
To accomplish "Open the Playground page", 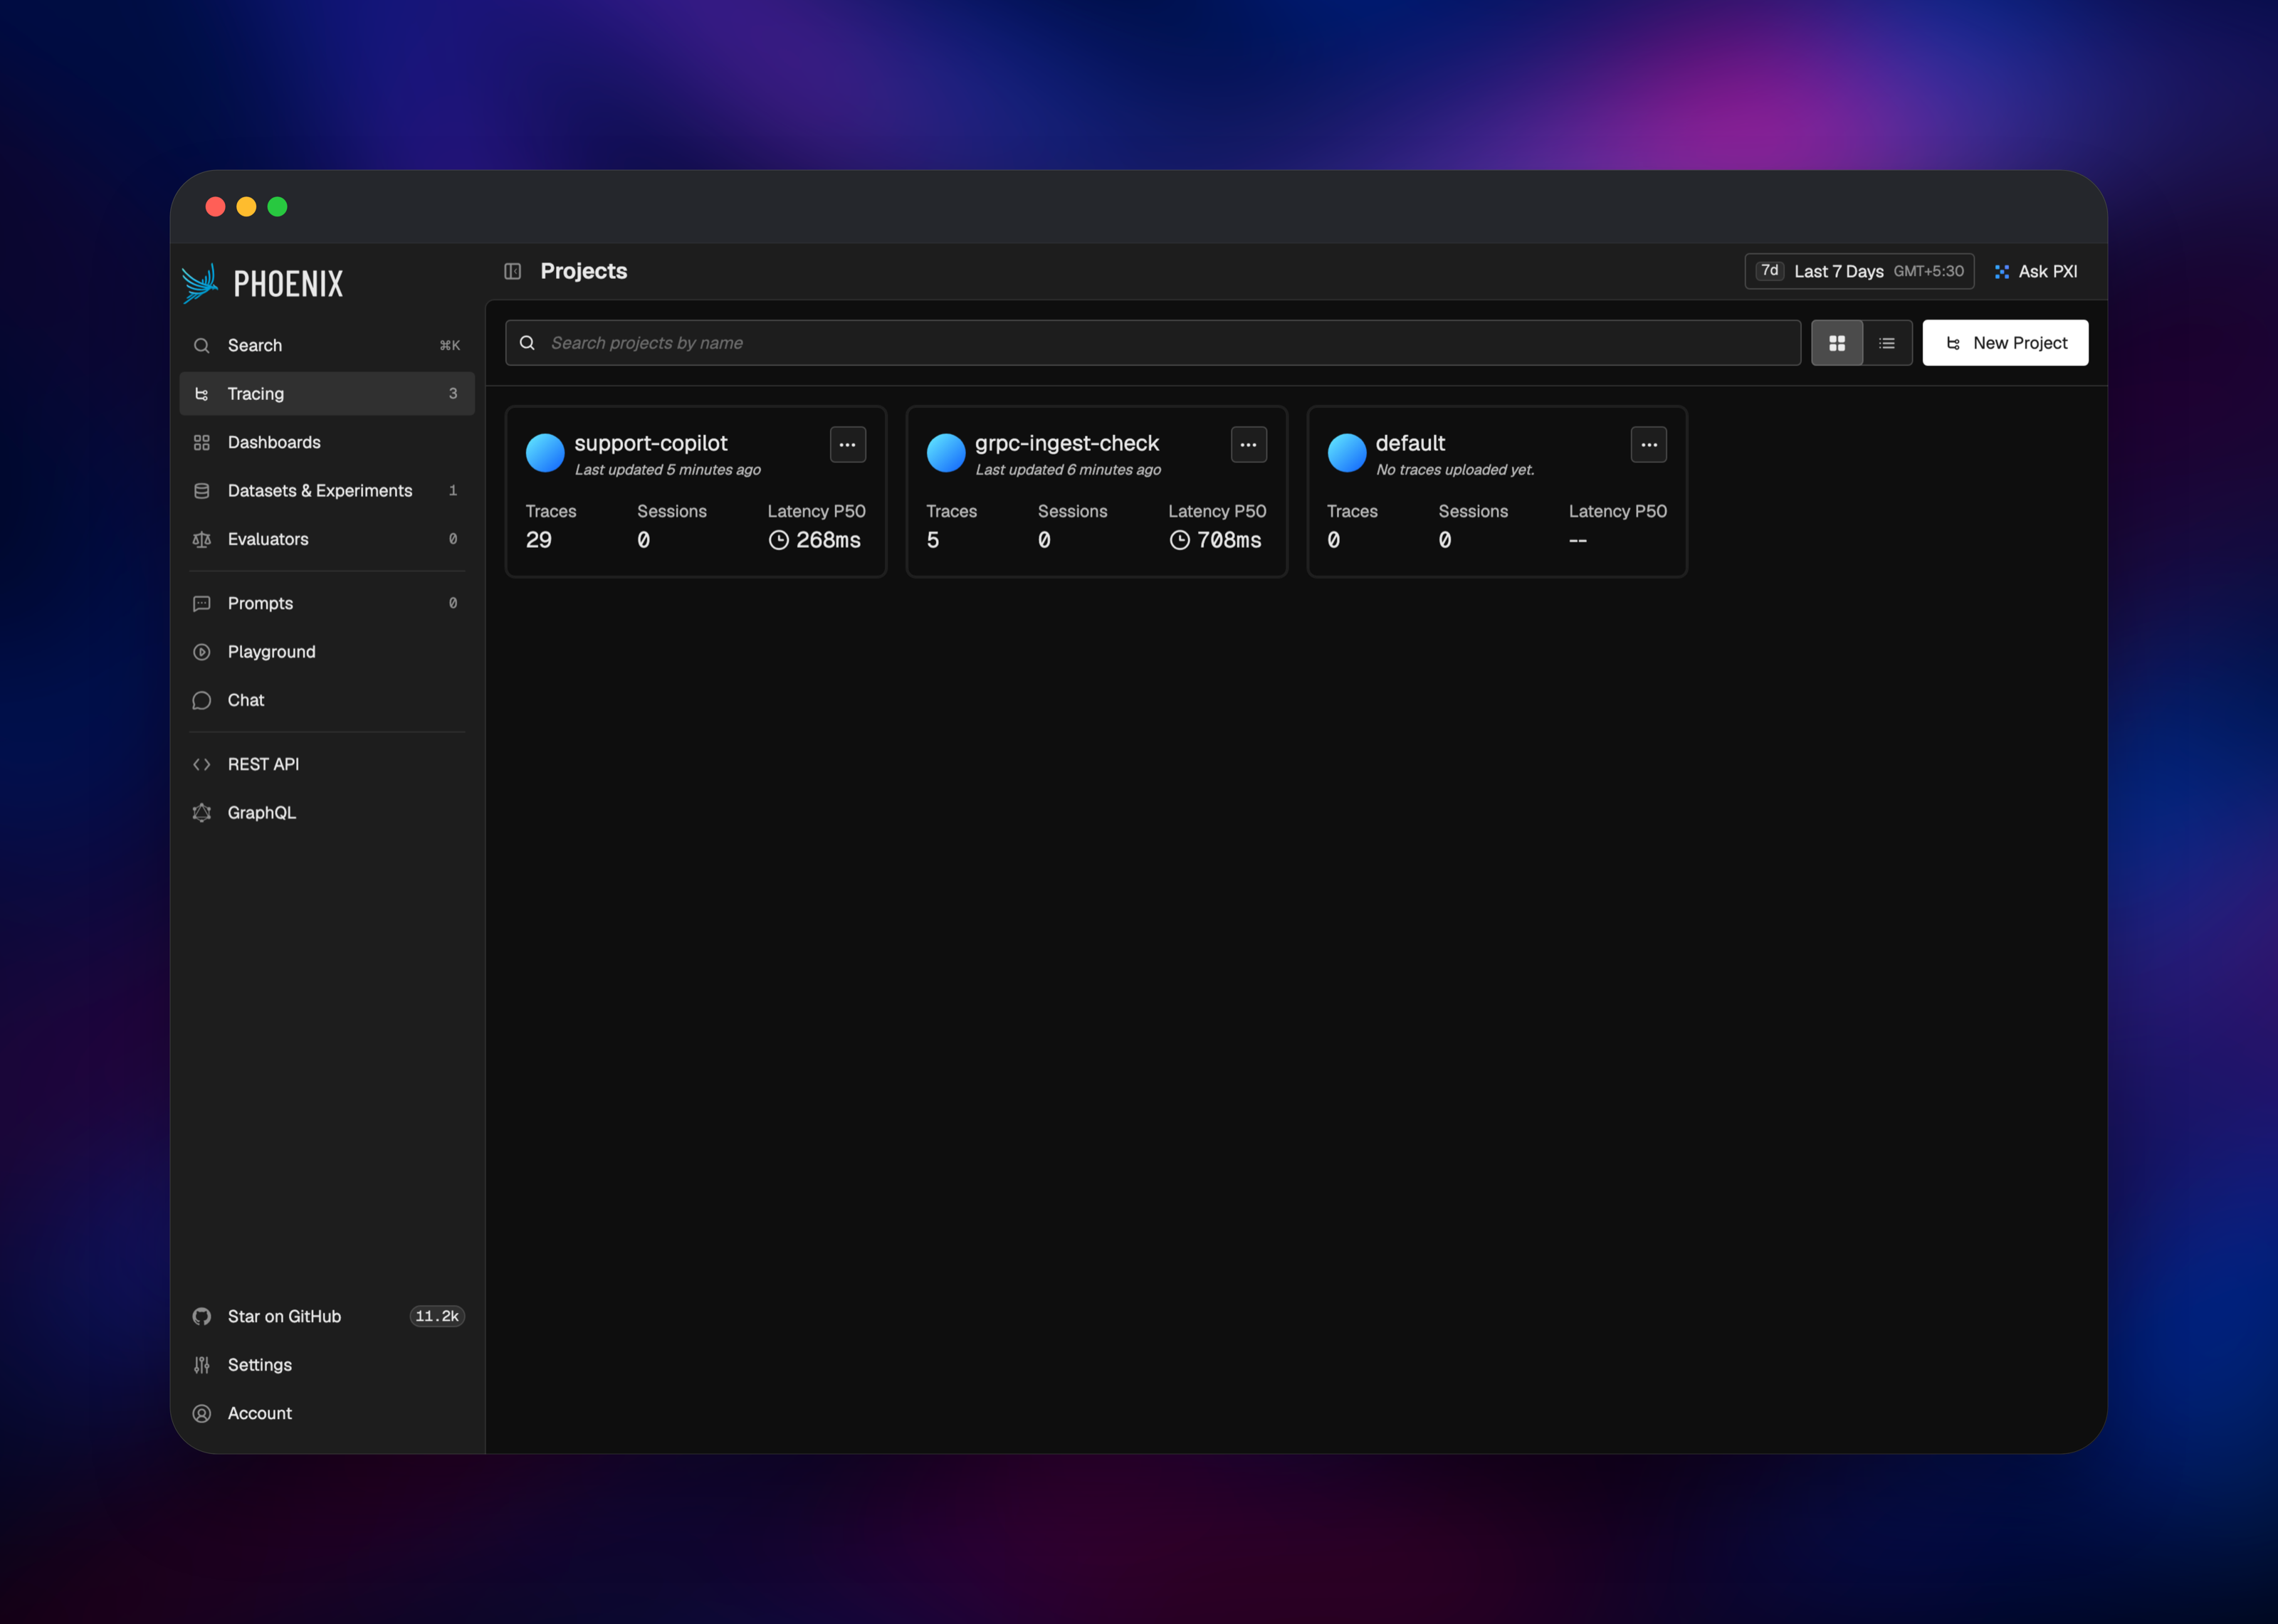I will pyautogui.click(x=327, y=652).
